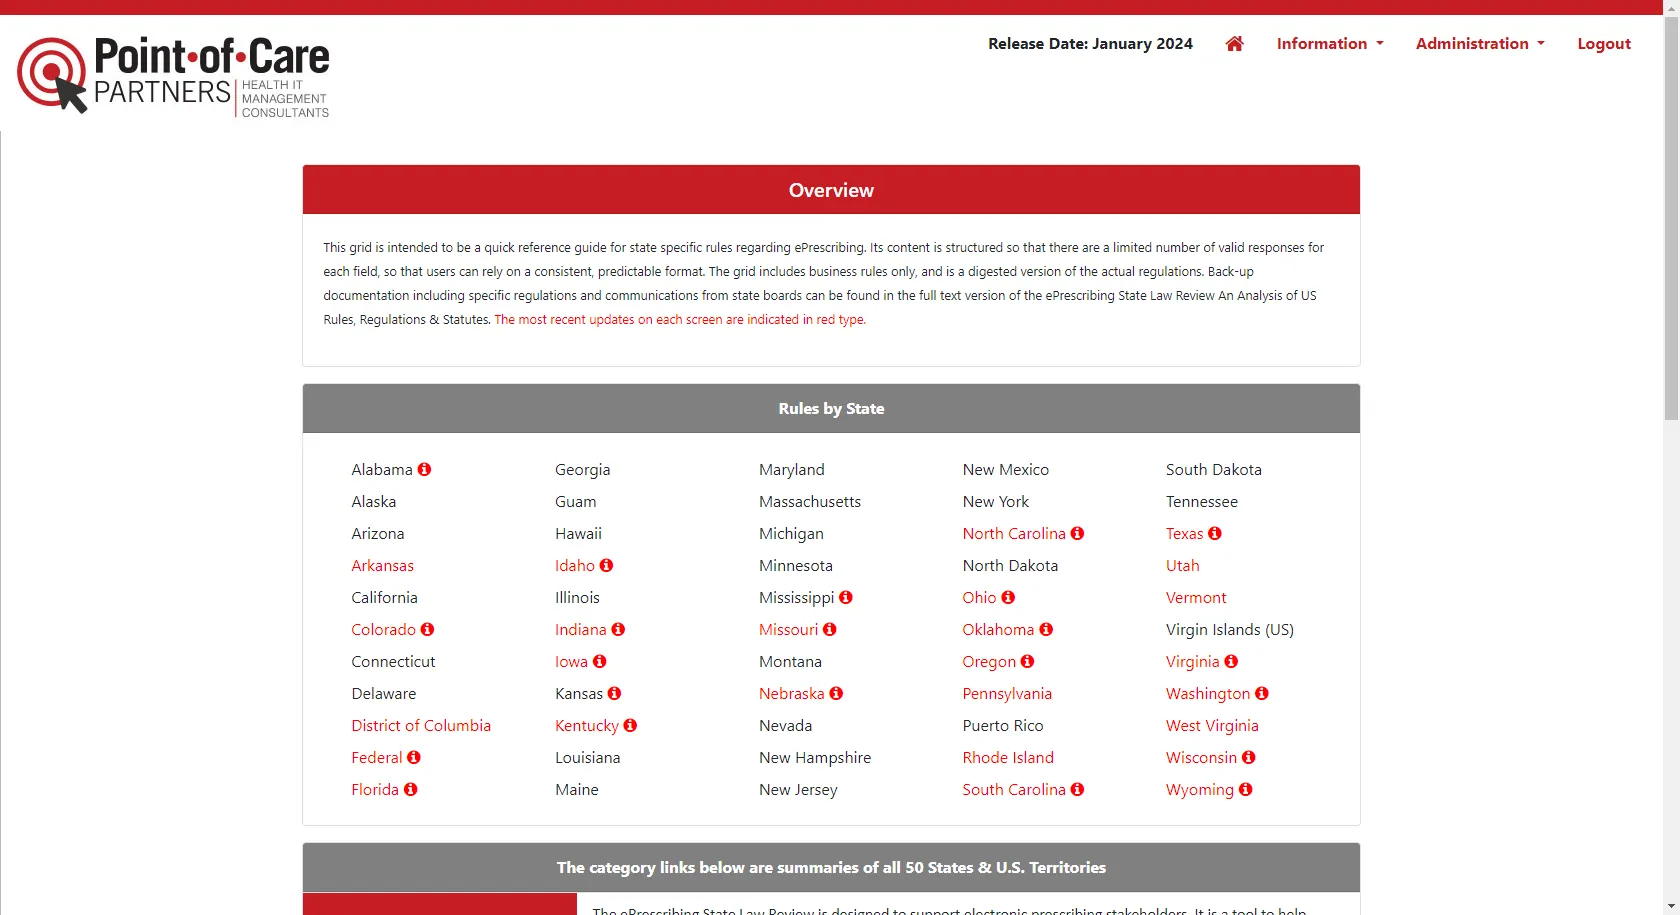Image resolution: width=1680 pixels, height=915 pixels.
Task: Click the info icon beside Florida
Action: click(410, 789)
